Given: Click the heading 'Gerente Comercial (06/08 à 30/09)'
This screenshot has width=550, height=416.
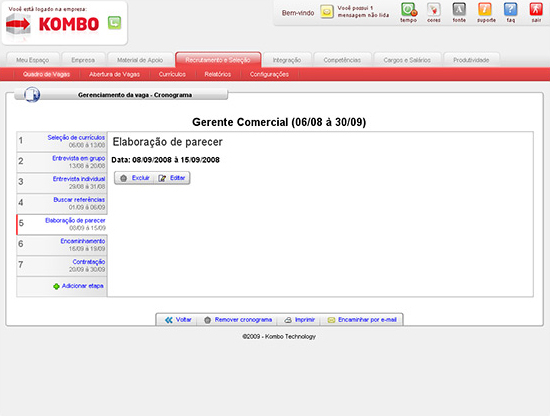Looking at the screenshot, I should click(x=279, y=122).
